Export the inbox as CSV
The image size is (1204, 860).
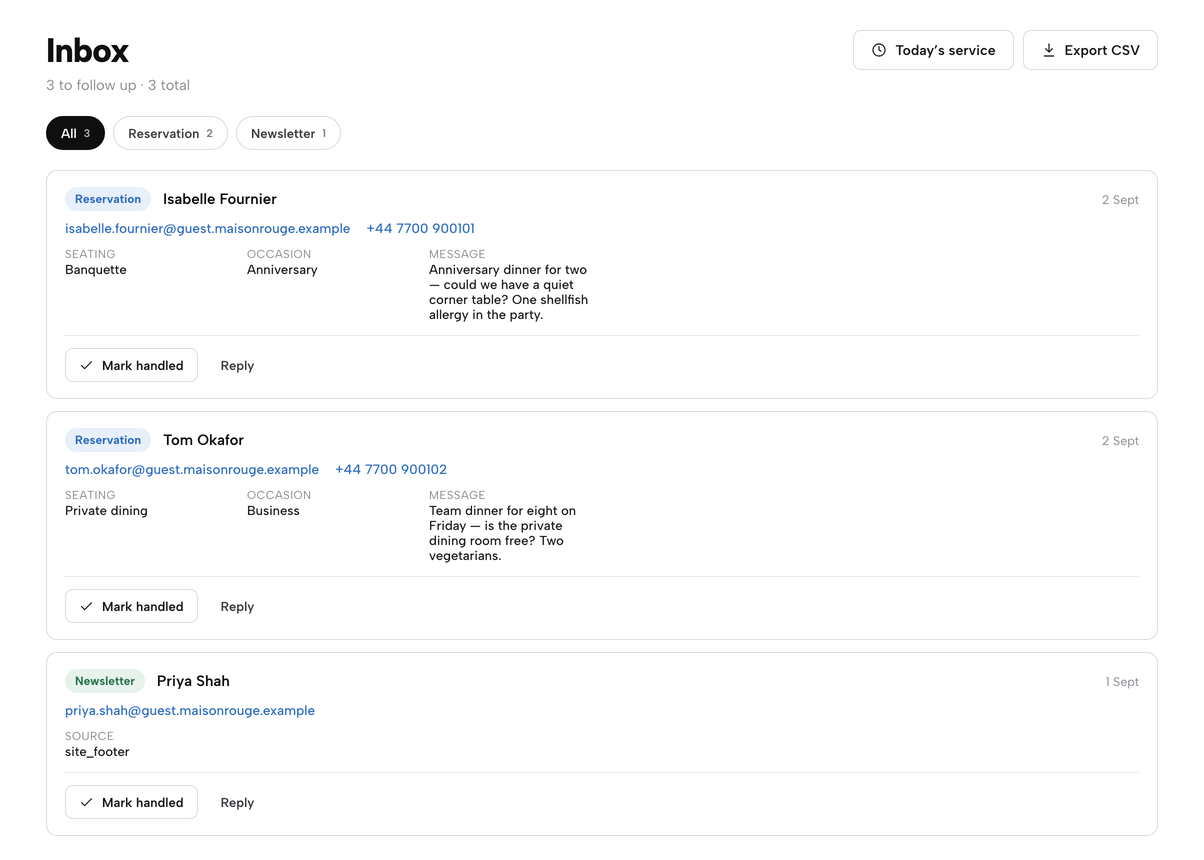pyautogui.click(x=1090, y=50)
